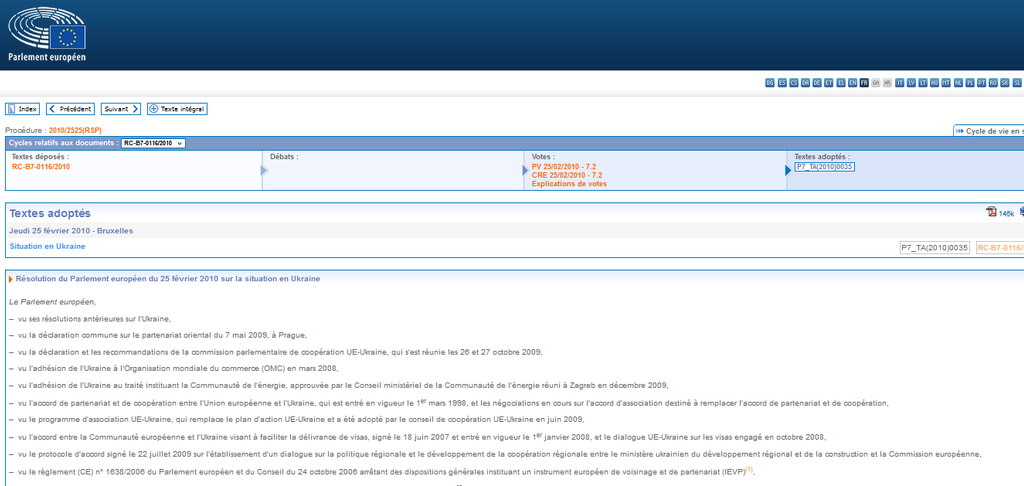Click the P7_TA(2010)0035 adopted text box
Screen dimensions: 1024x486
tap(824, 167)
